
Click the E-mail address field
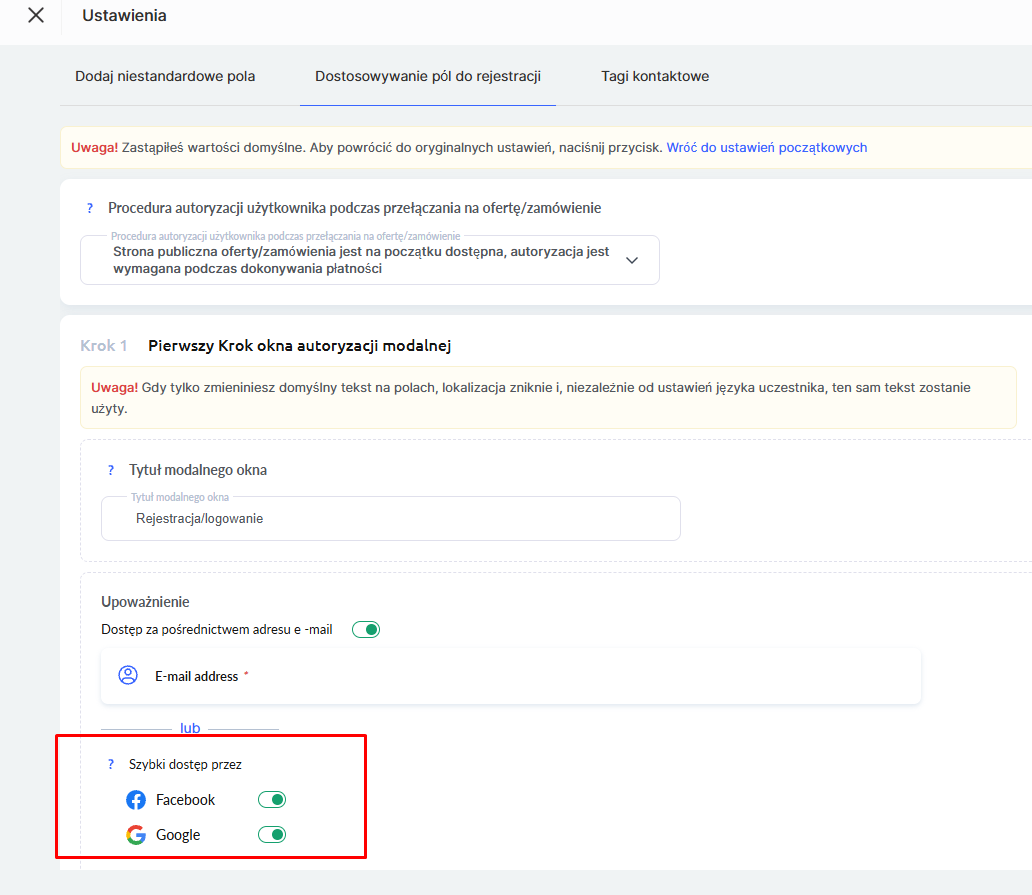pos(510,676)
